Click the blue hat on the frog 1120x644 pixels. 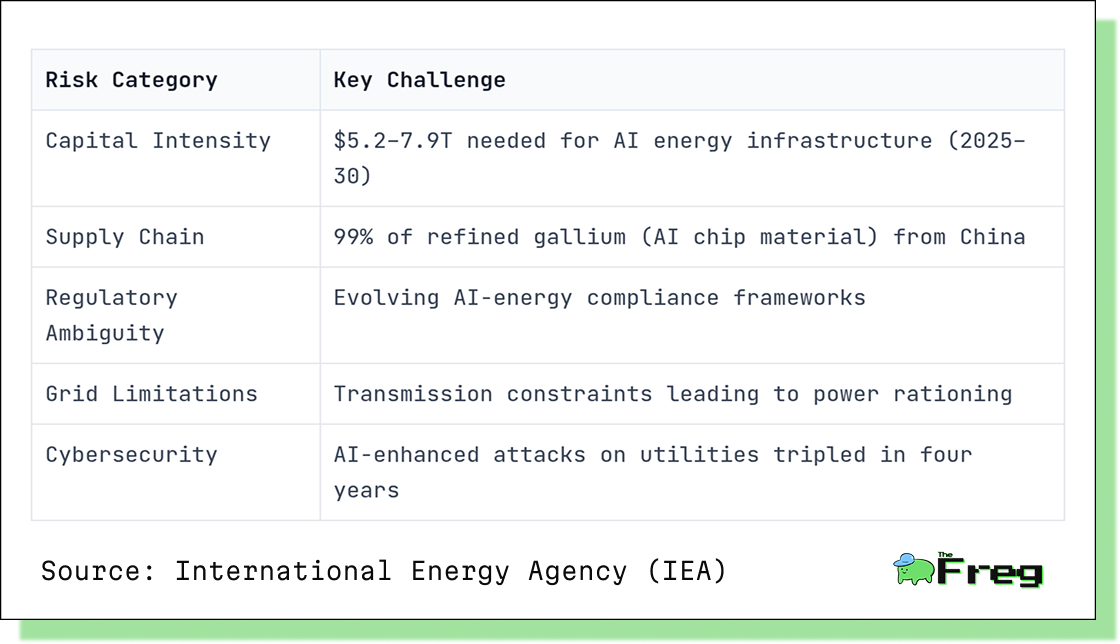click(904, 559)
